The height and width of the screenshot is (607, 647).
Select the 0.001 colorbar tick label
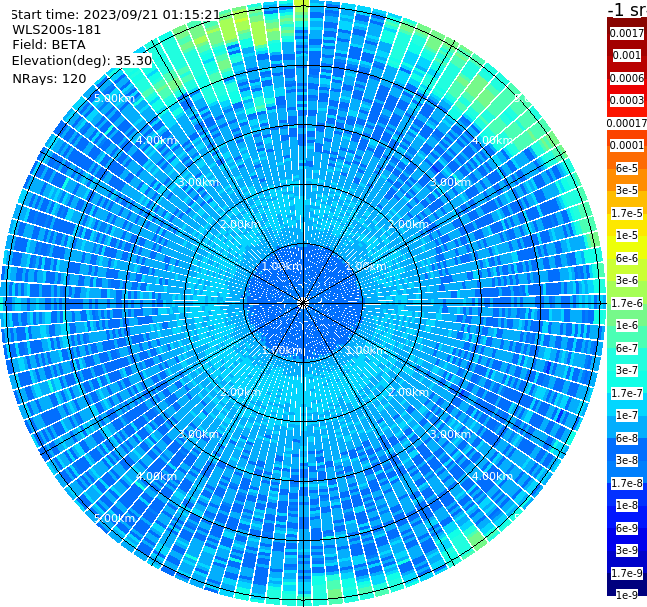(627, 55)
